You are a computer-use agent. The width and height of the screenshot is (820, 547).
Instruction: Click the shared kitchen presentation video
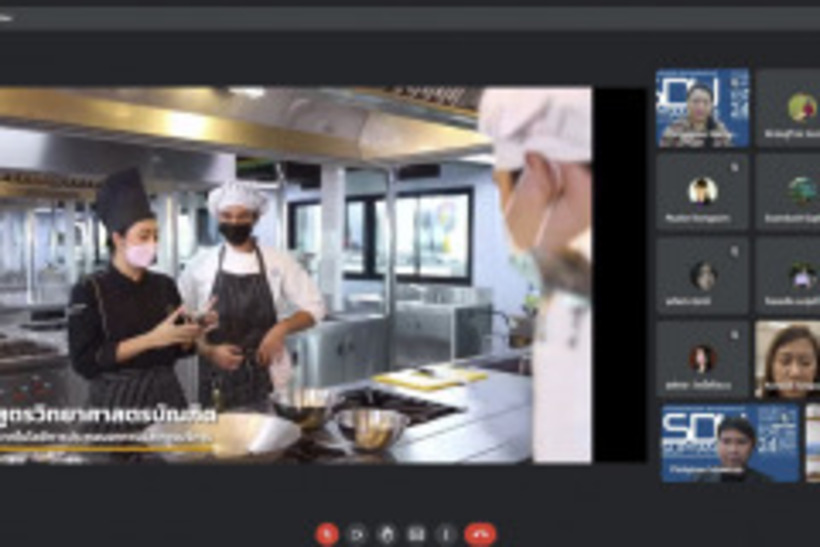[x=296, y=275]
